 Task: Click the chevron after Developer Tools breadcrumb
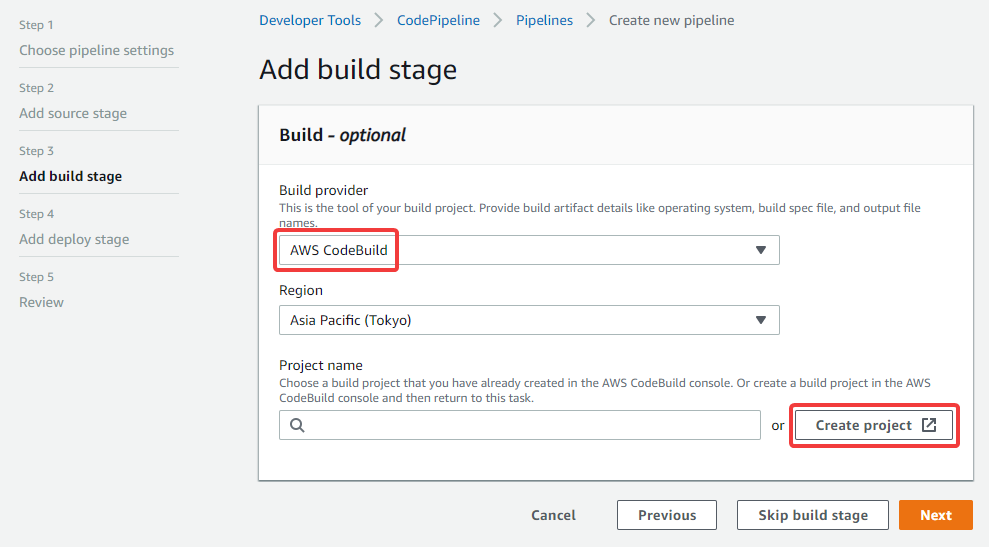[x=378, y=20]
